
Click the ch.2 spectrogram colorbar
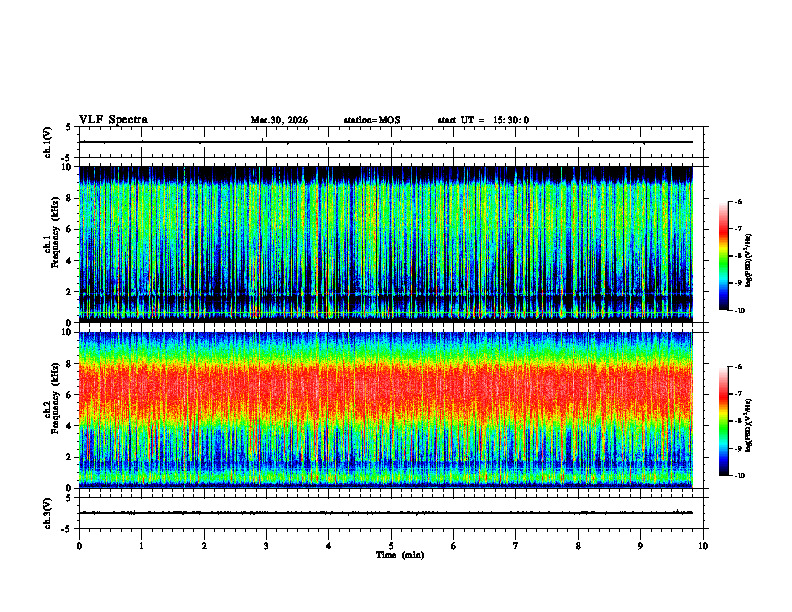[x=723, y=421]
